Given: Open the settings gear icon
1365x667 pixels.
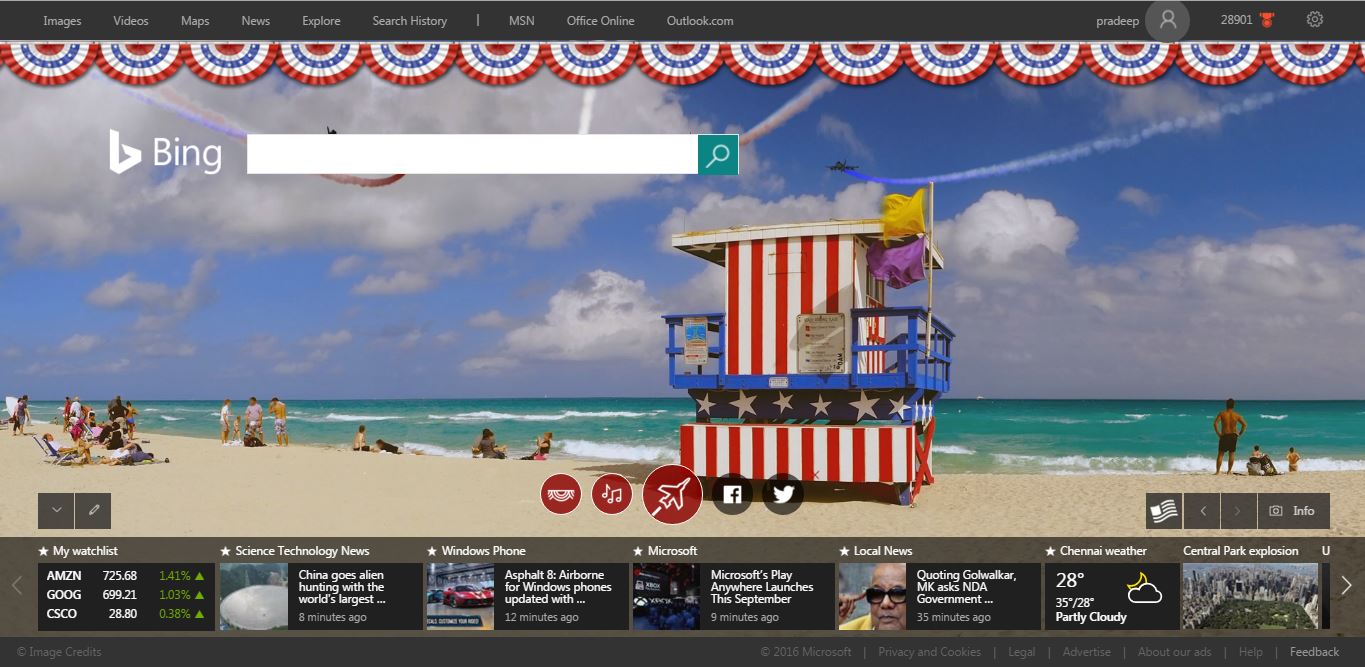Looking at the screenshot, I should (x=1315, y=19).
